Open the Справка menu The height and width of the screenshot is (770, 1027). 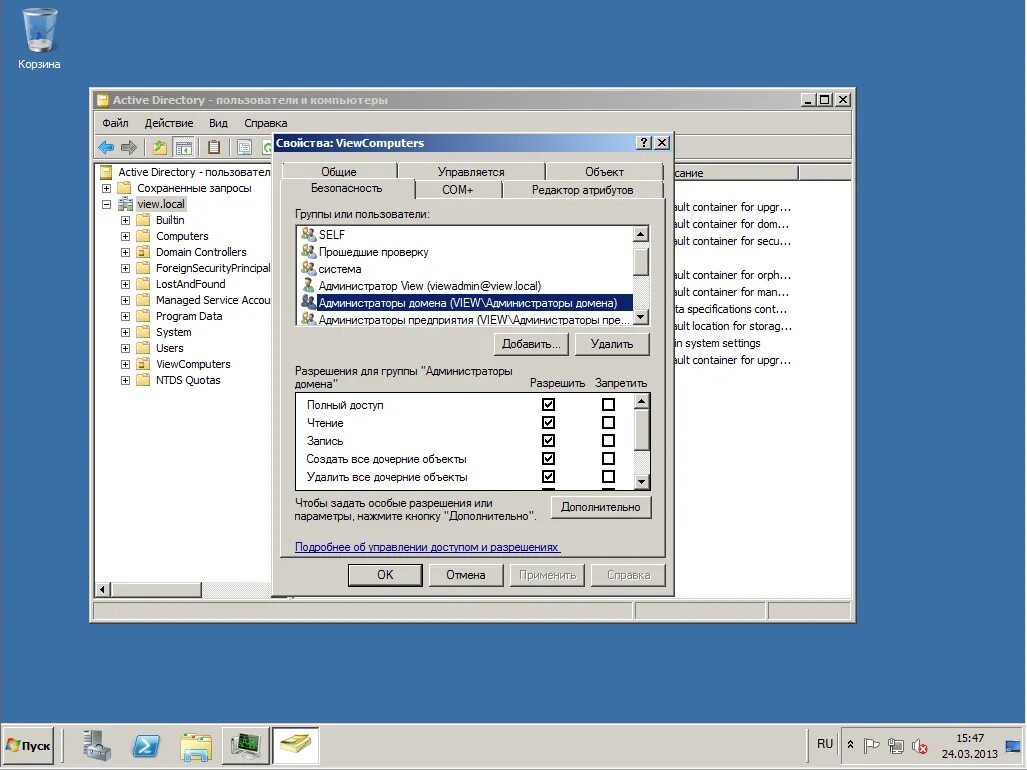(265, 123)
